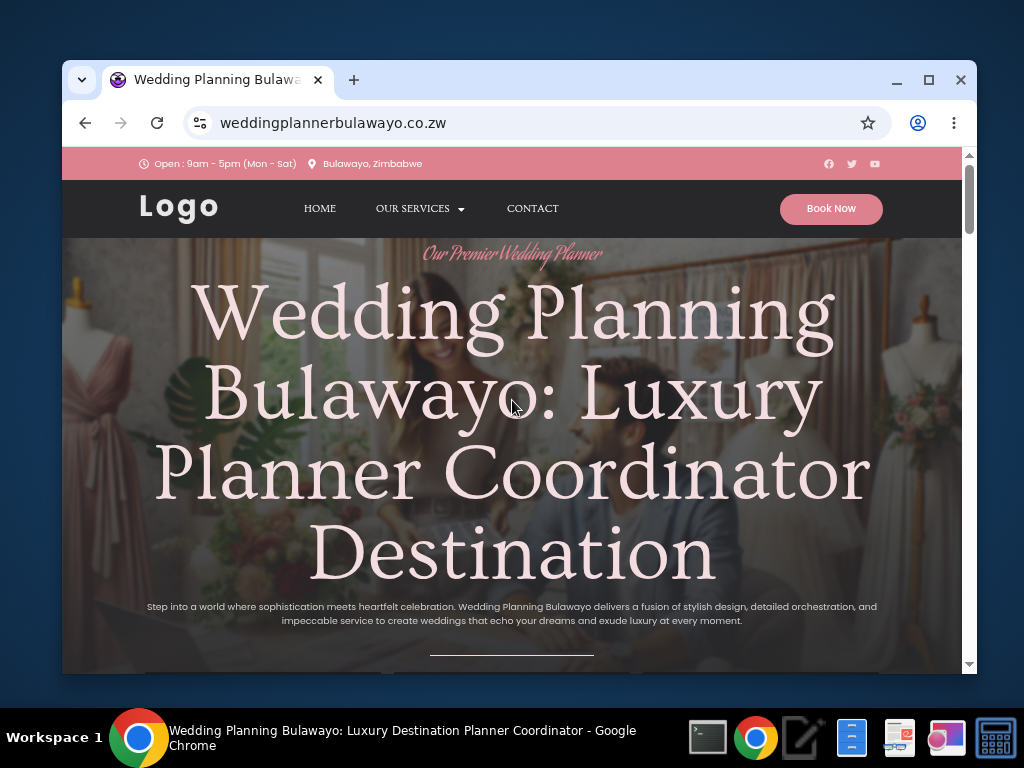The image size is (1024, 768).
Task: Open a new tab with the plus icon
Action: tap(353, 80)
